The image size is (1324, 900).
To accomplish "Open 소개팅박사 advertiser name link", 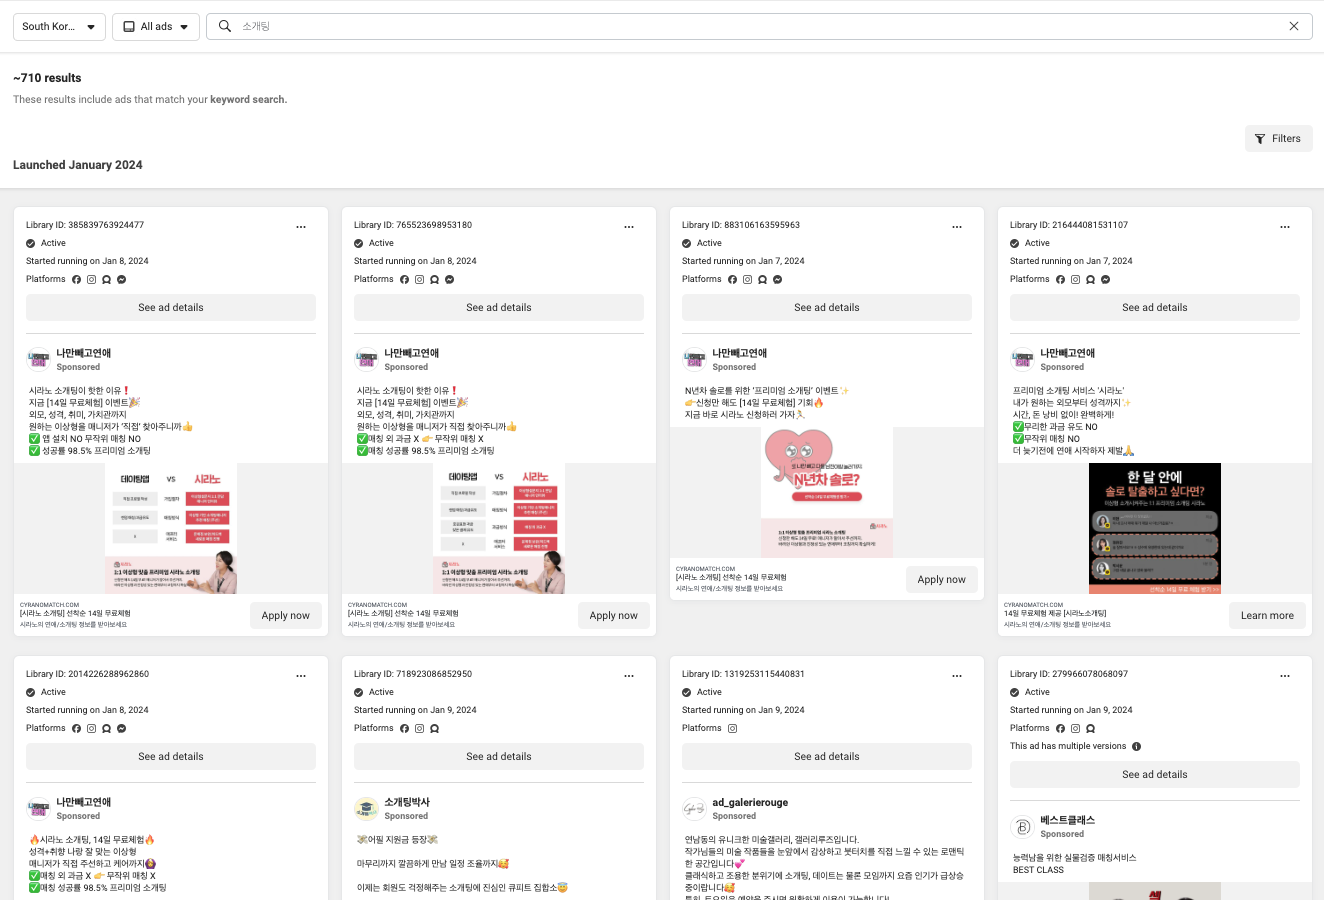I will (407, 802).
